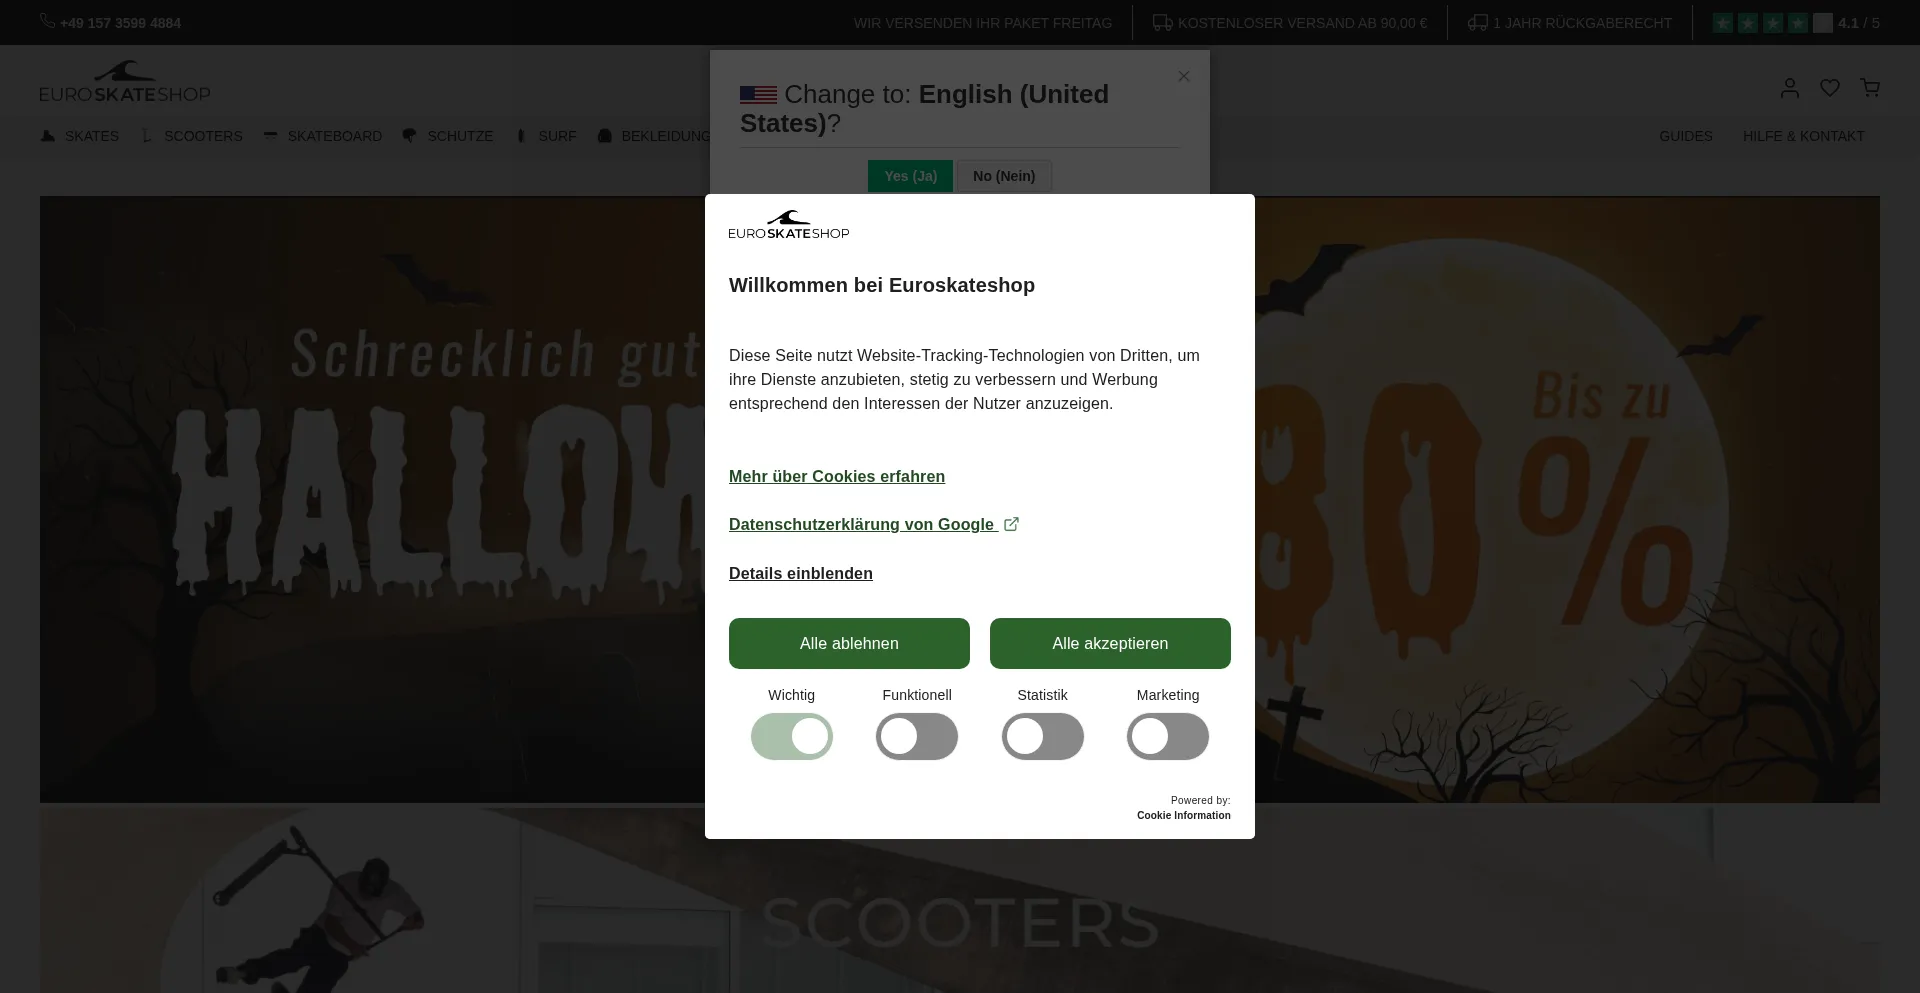The image size is (1920, 993).
Task: Click the Alle ablehnen button
Action: [x=849, y=643]
